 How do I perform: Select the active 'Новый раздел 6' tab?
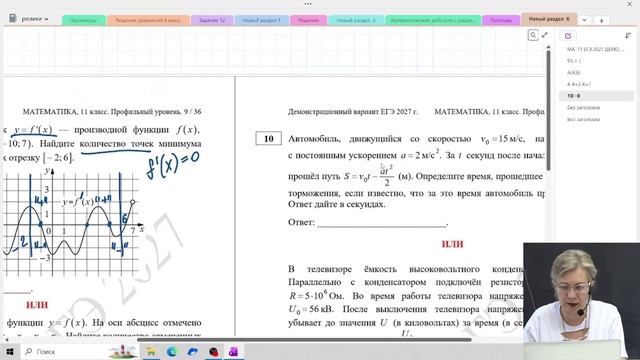click(549, 19)
